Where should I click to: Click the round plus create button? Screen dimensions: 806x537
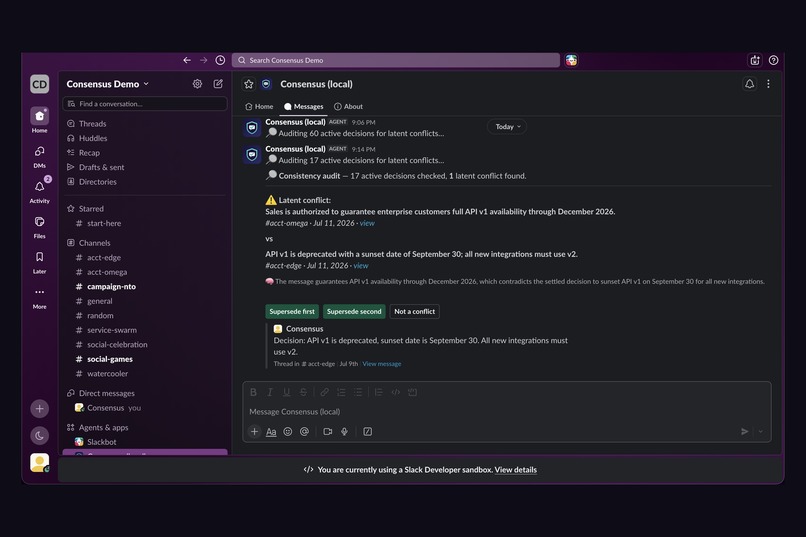tap(40, 409)
